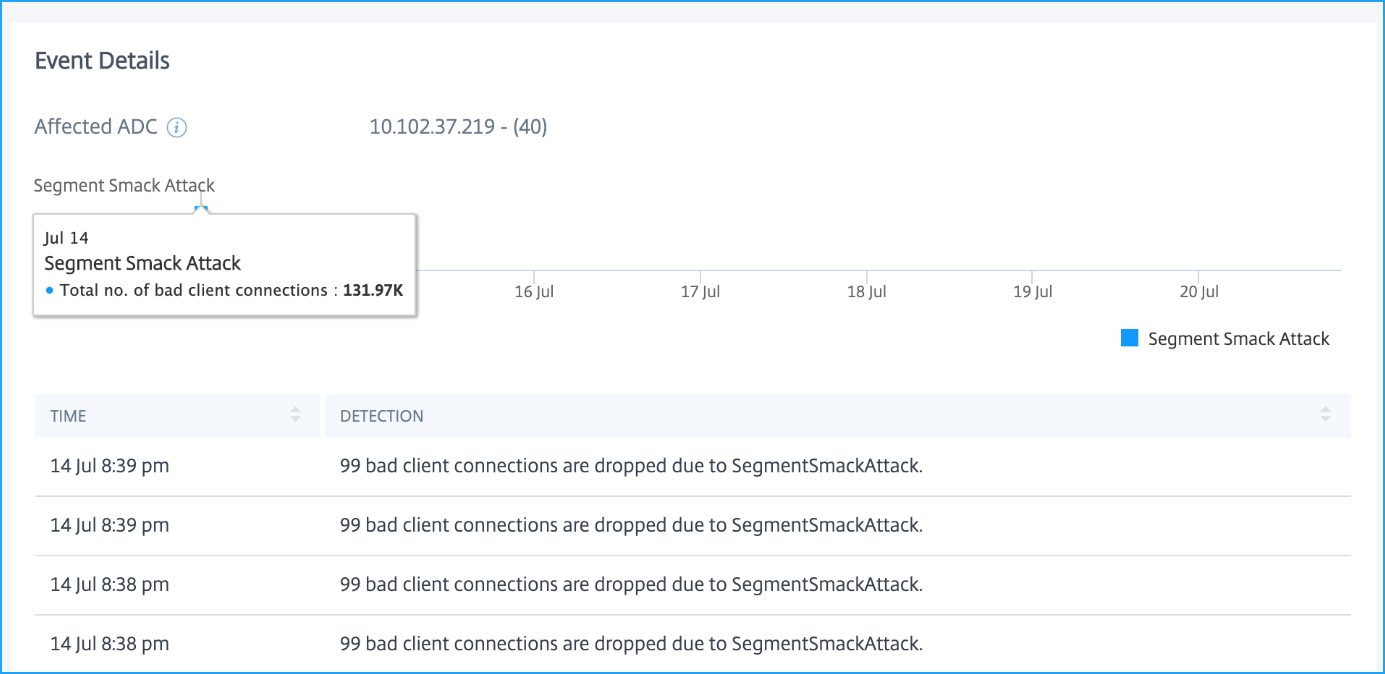
Task: Click the Segment Smack Attack chart title
Action: [x=124, y=185]
